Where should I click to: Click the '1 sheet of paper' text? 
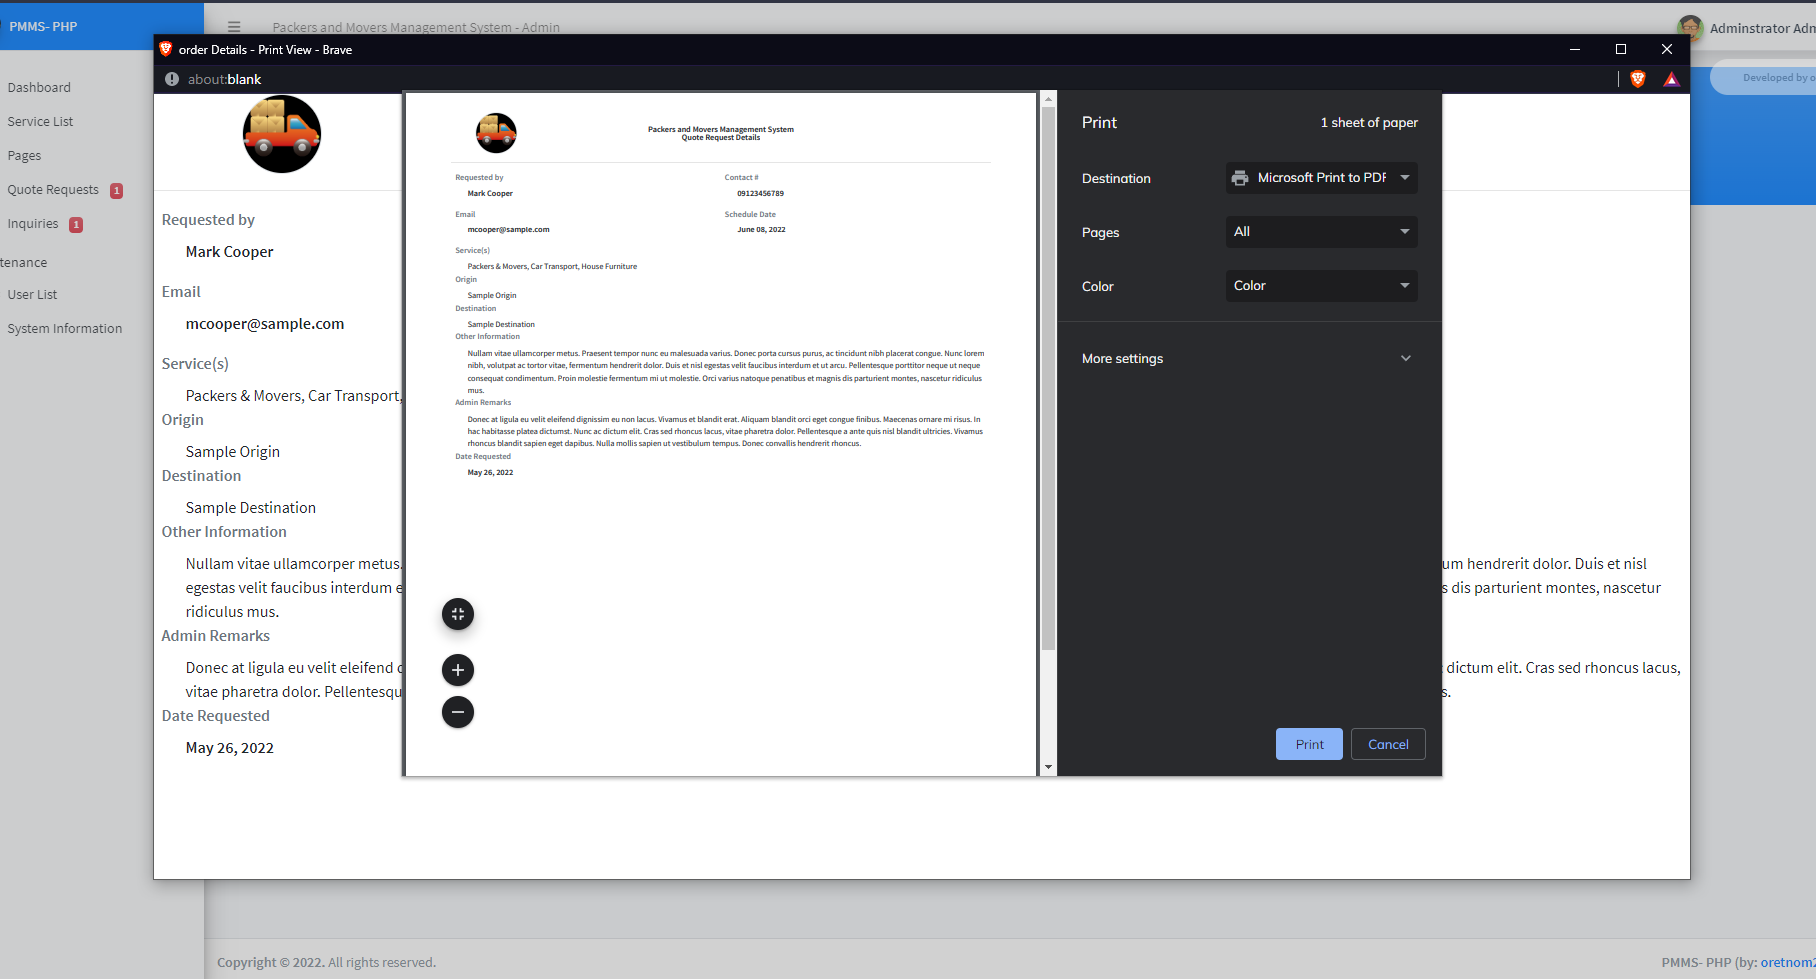click(1369, 122)
